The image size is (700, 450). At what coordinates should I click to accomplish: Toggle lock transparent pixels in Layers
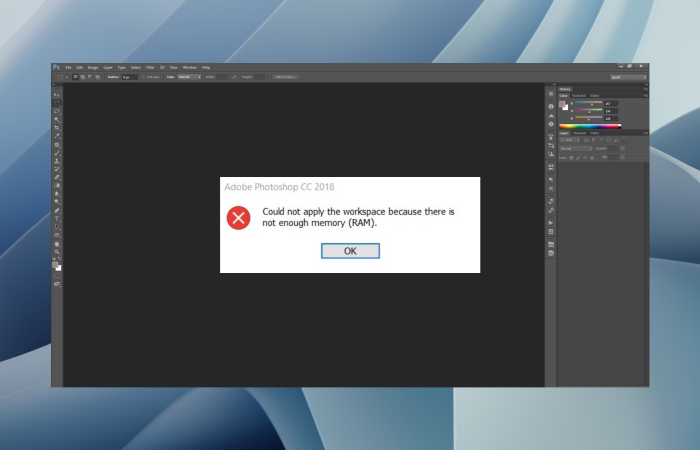click(571, 158)
